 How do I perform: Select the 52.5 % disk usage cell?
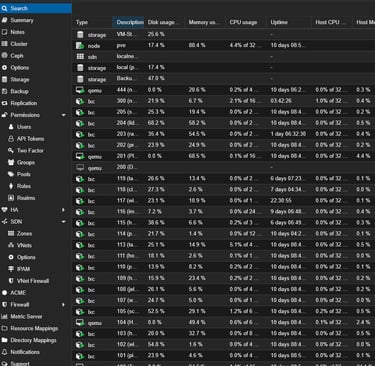(x=156, y=311)
